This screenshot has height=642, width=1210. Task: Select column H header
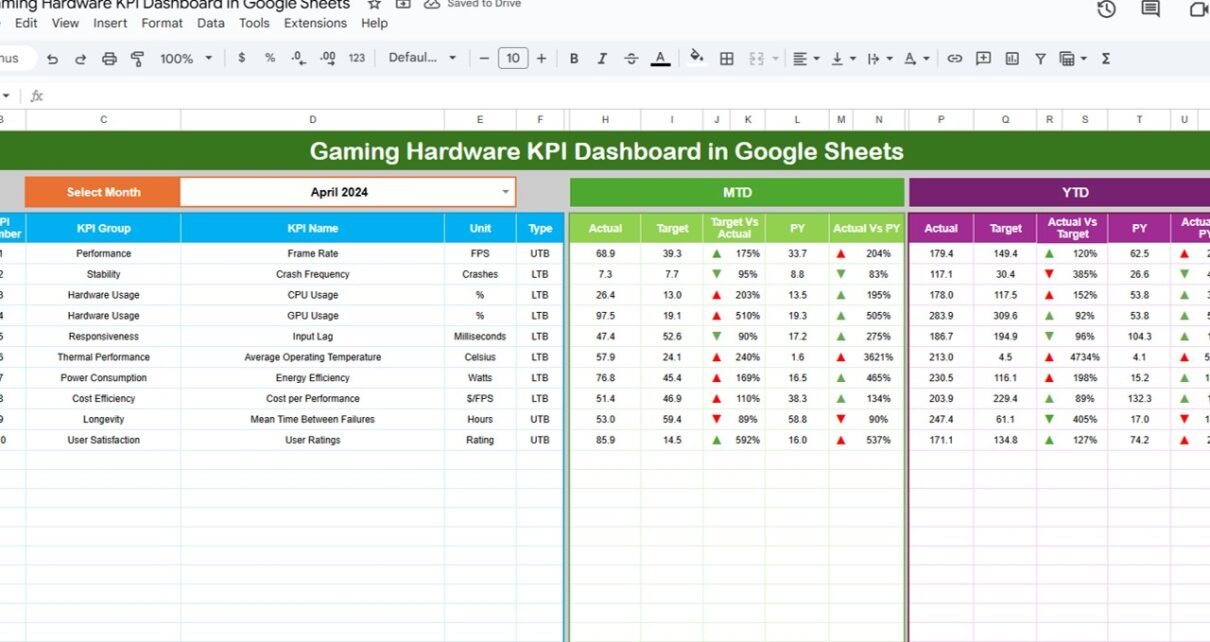pos(605,120)
